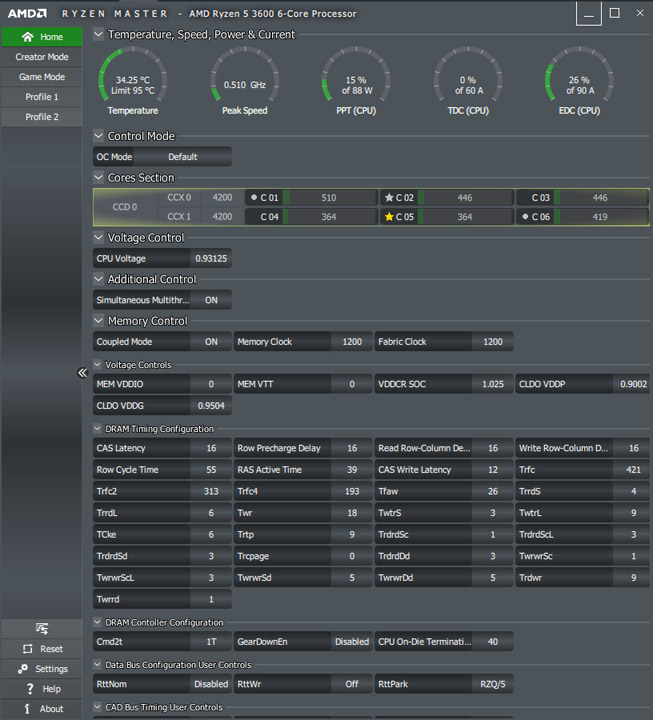Collapse DRAM Contoller Configuration subsection
The width and height of the screenshot is (653, 720).
(97, 622)
